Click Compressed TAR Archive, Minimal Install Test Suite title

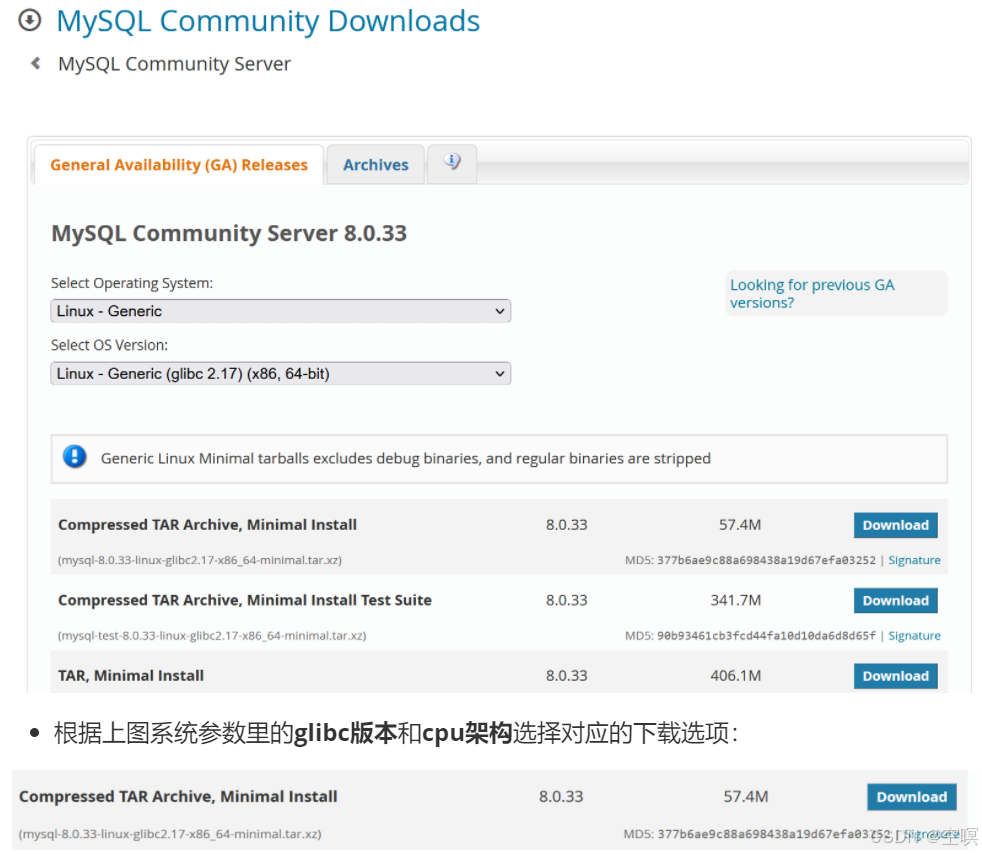point(245,600)
